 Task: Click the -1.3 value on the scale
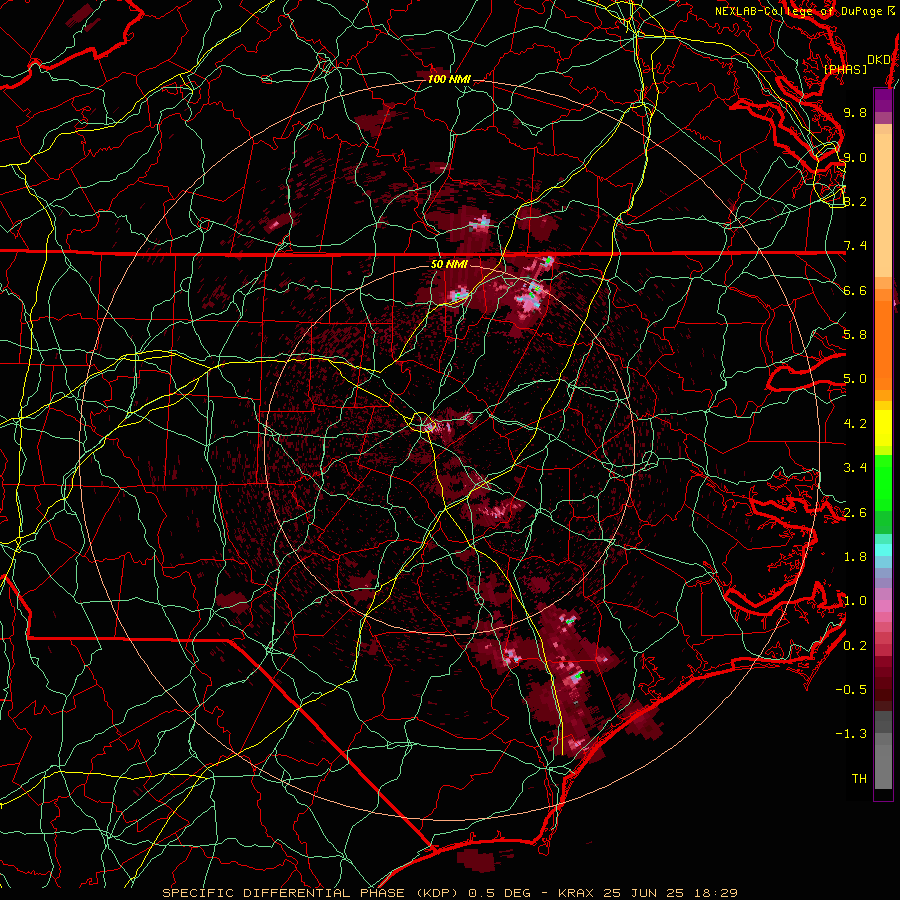851,735
